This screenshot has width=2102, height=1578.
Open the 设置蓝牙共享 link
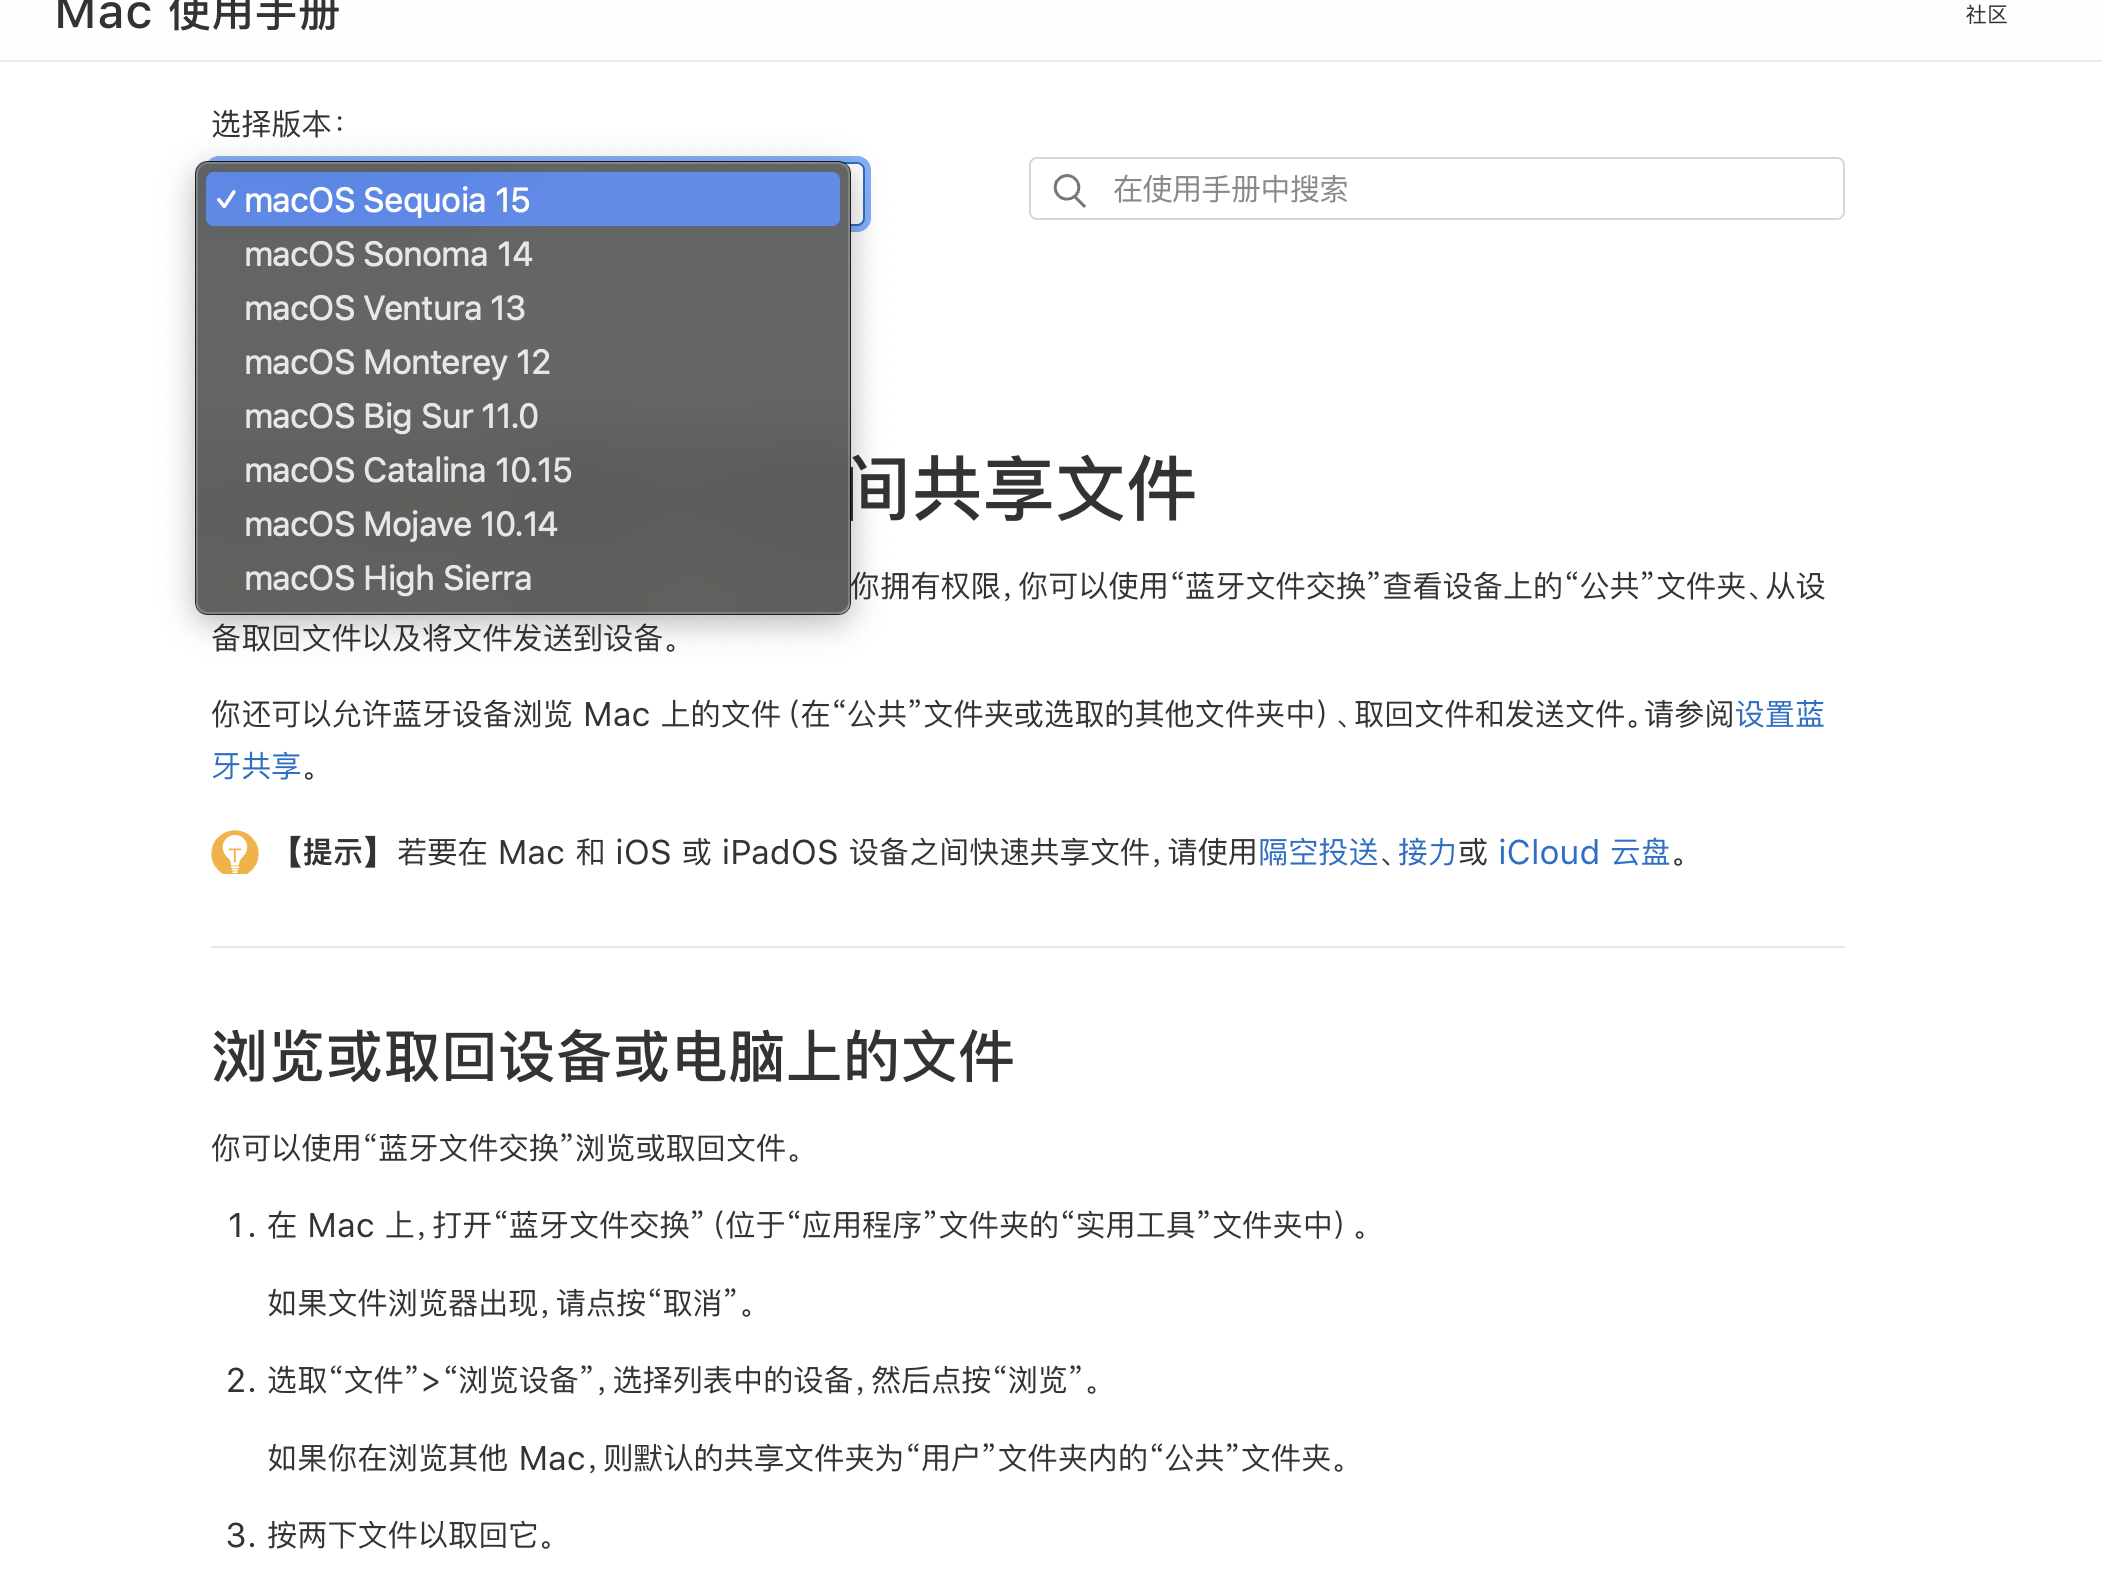pos(1779,714)
